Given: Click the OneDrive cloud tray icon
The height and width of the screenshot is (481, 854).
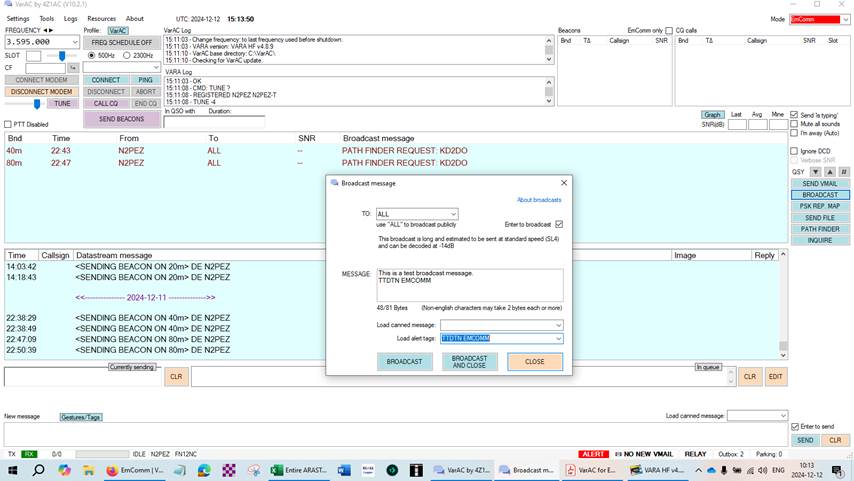Looking at the screenshot, I should click(x=711, y=470).
